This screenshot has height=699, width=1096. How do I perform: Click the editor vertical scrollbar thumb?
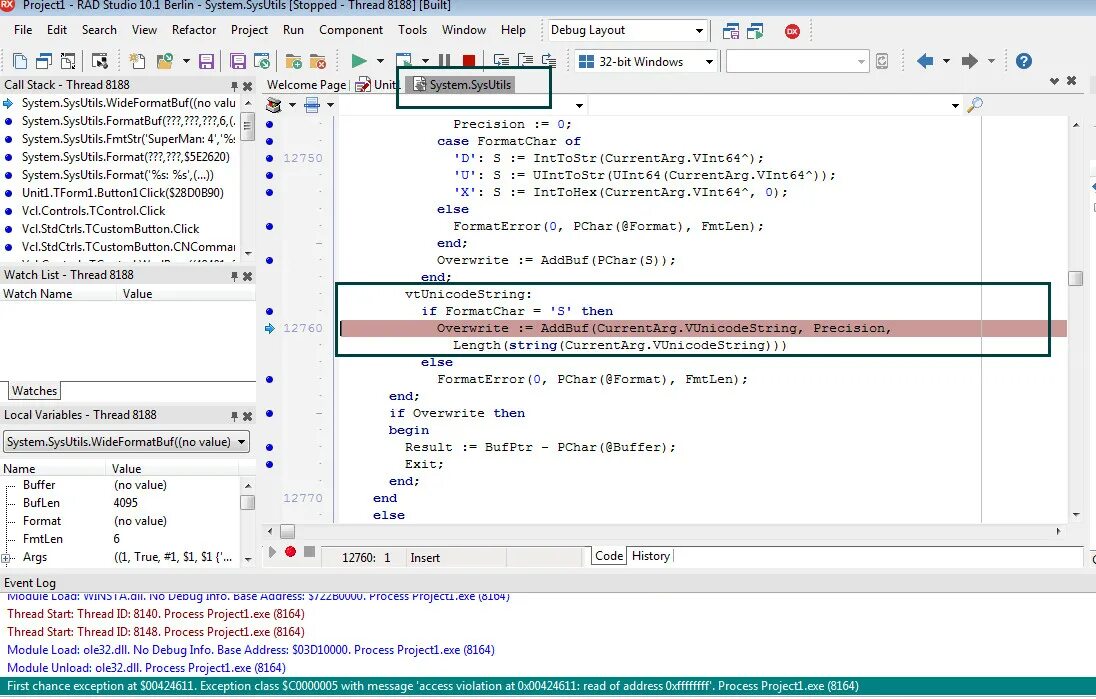coord(1076,278)
